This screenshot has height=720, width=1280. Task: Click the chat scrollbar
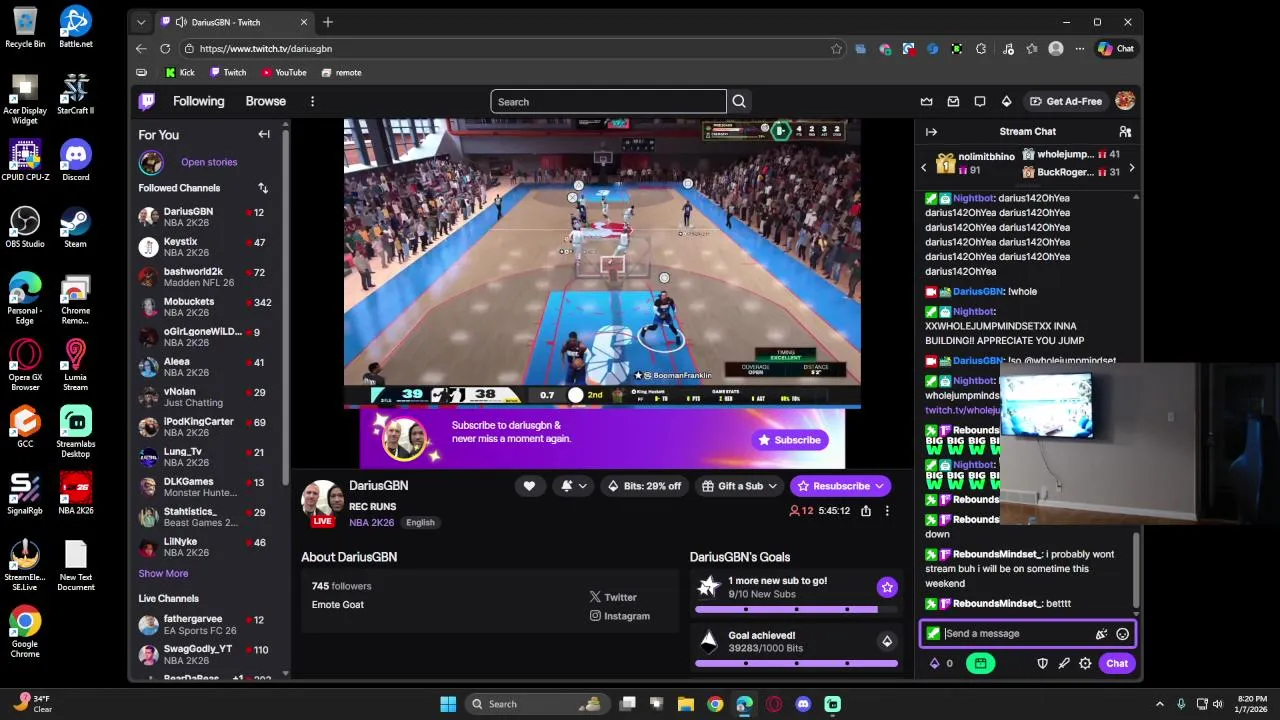pyautogui.click(x=1137, y=572)
